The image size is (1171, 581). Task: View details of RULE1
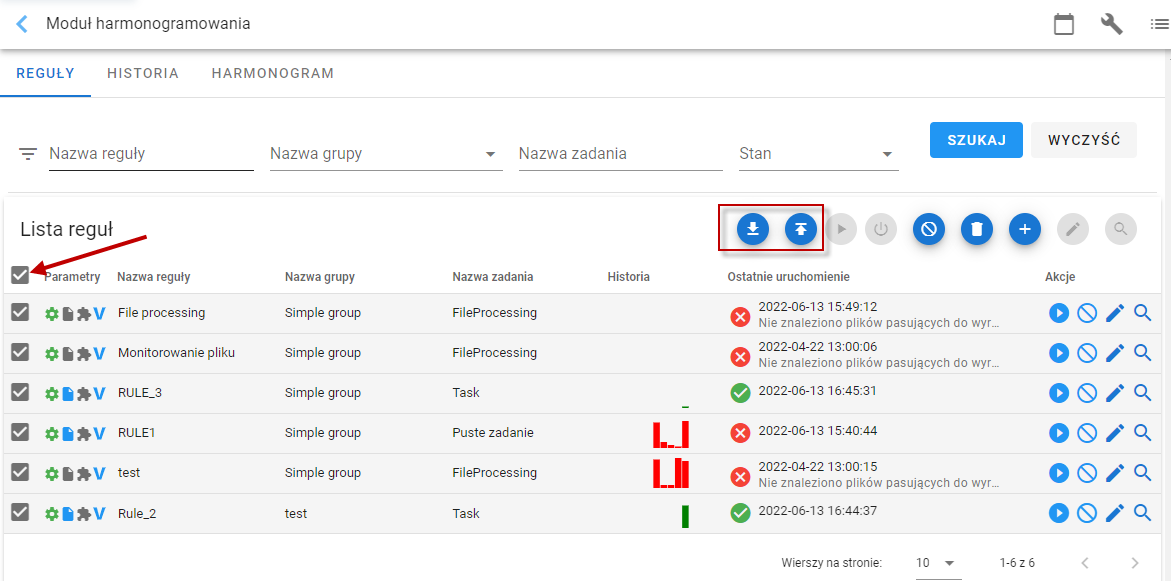coord(1143,432)
